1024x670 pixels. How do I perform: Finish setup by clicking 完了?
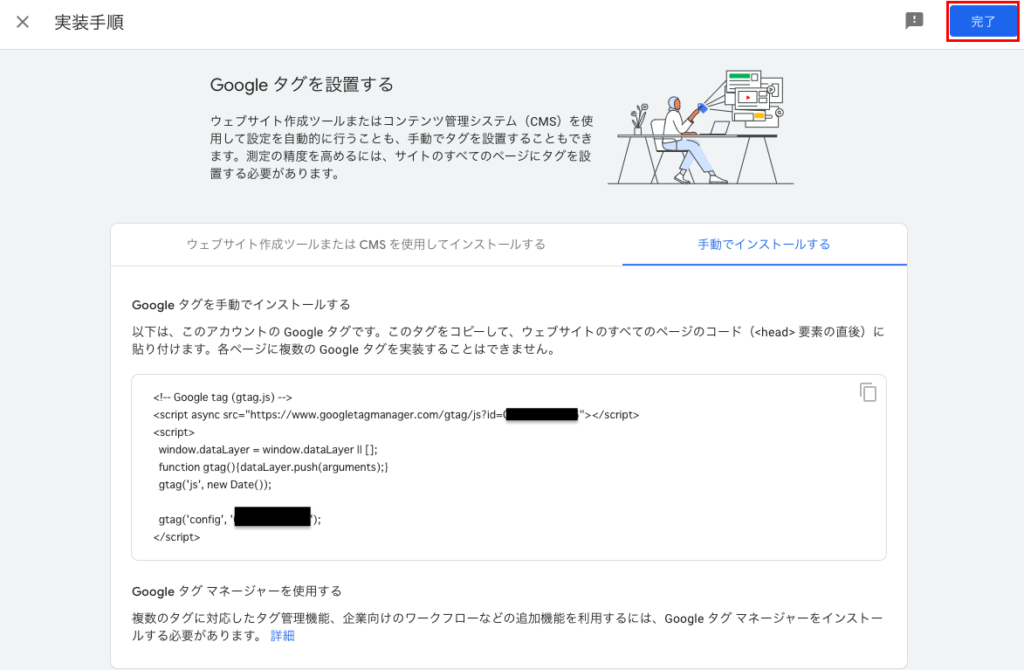coord(983,20)
